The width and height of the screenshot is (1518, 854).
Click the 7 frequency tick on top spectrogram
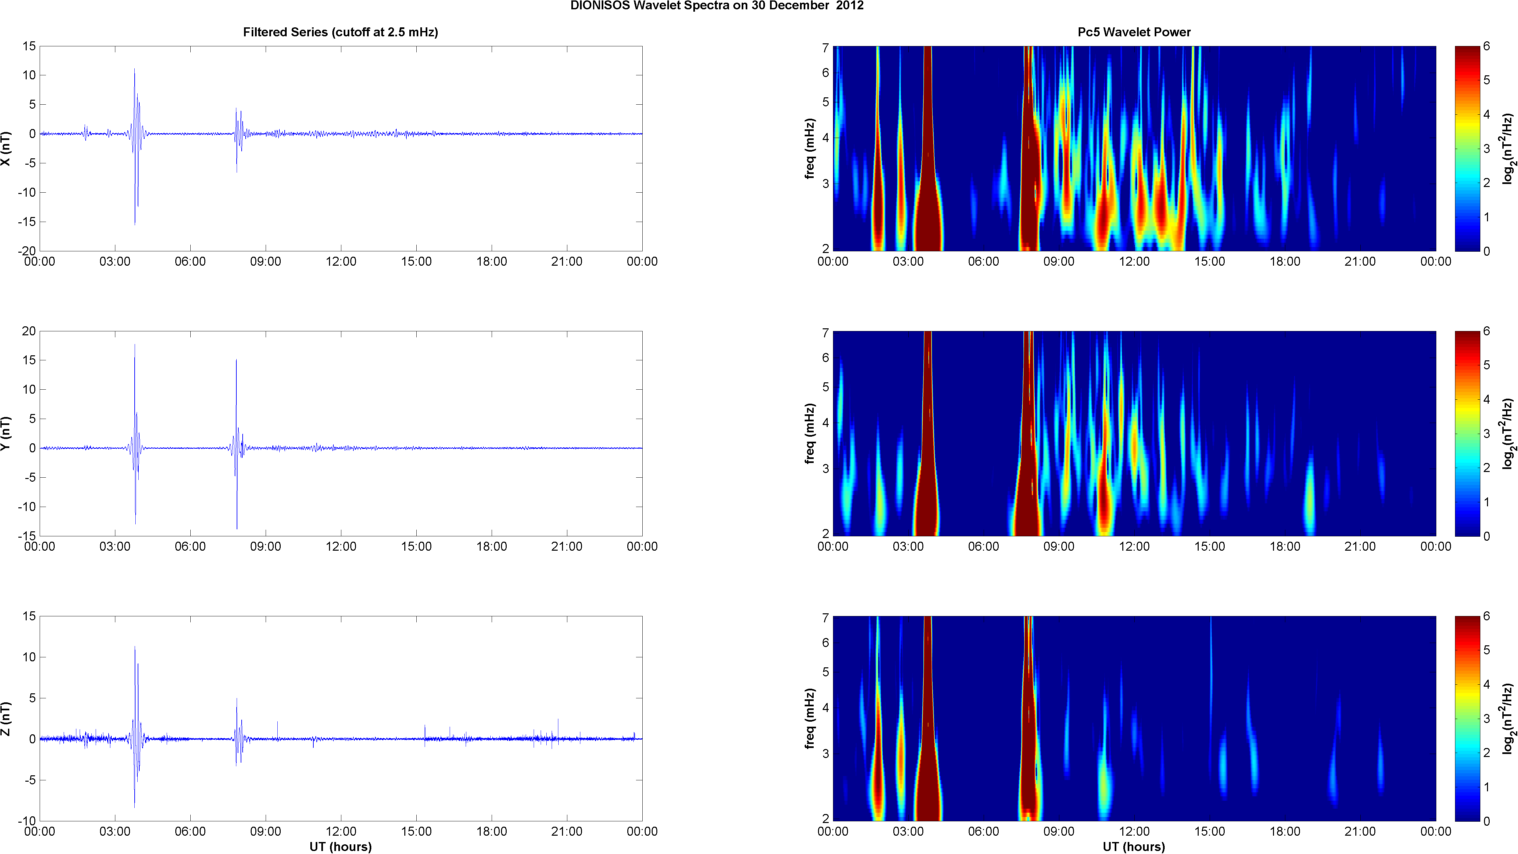(x=826, y=48)
